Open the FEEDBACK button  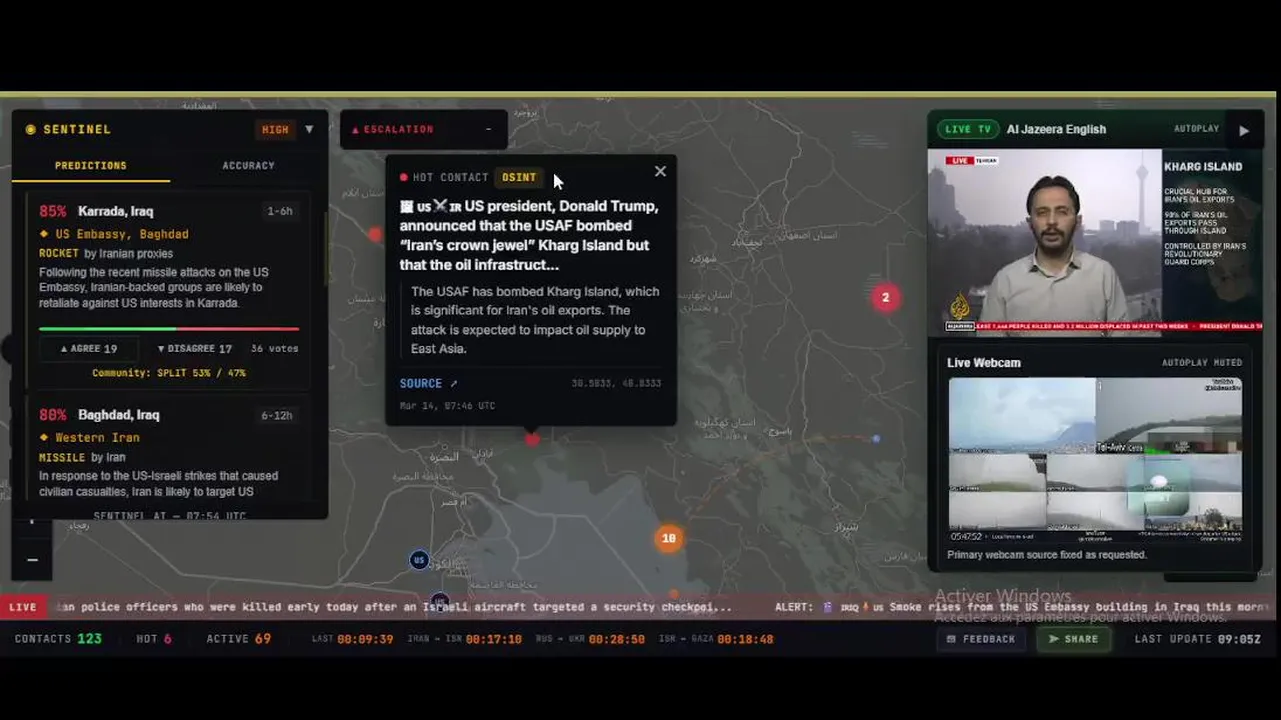981,639
